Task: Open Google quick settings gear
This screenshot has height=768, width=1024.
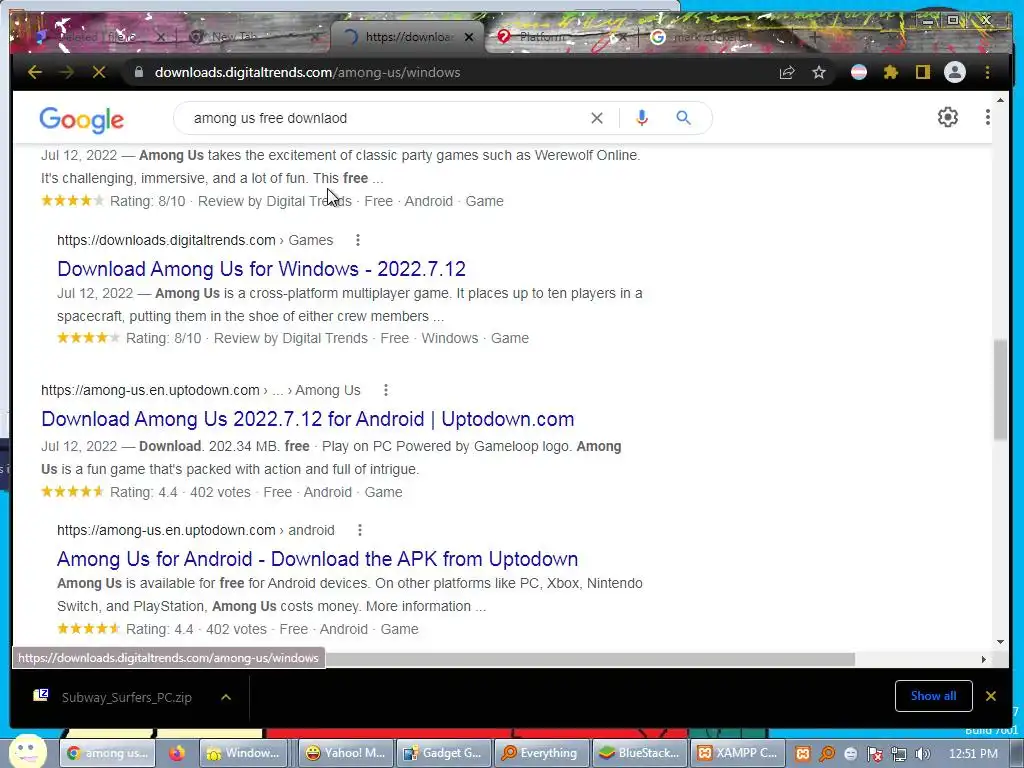Action: (x=948, y=118)
